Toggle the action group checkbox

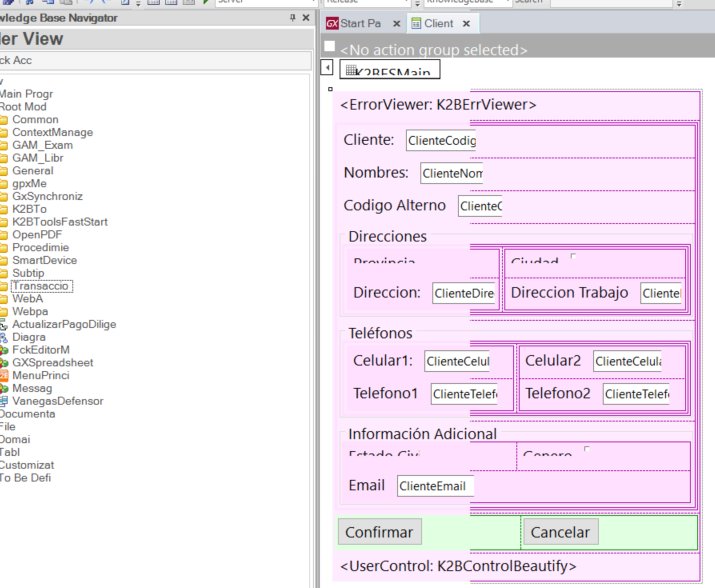[x=329, y=48]
